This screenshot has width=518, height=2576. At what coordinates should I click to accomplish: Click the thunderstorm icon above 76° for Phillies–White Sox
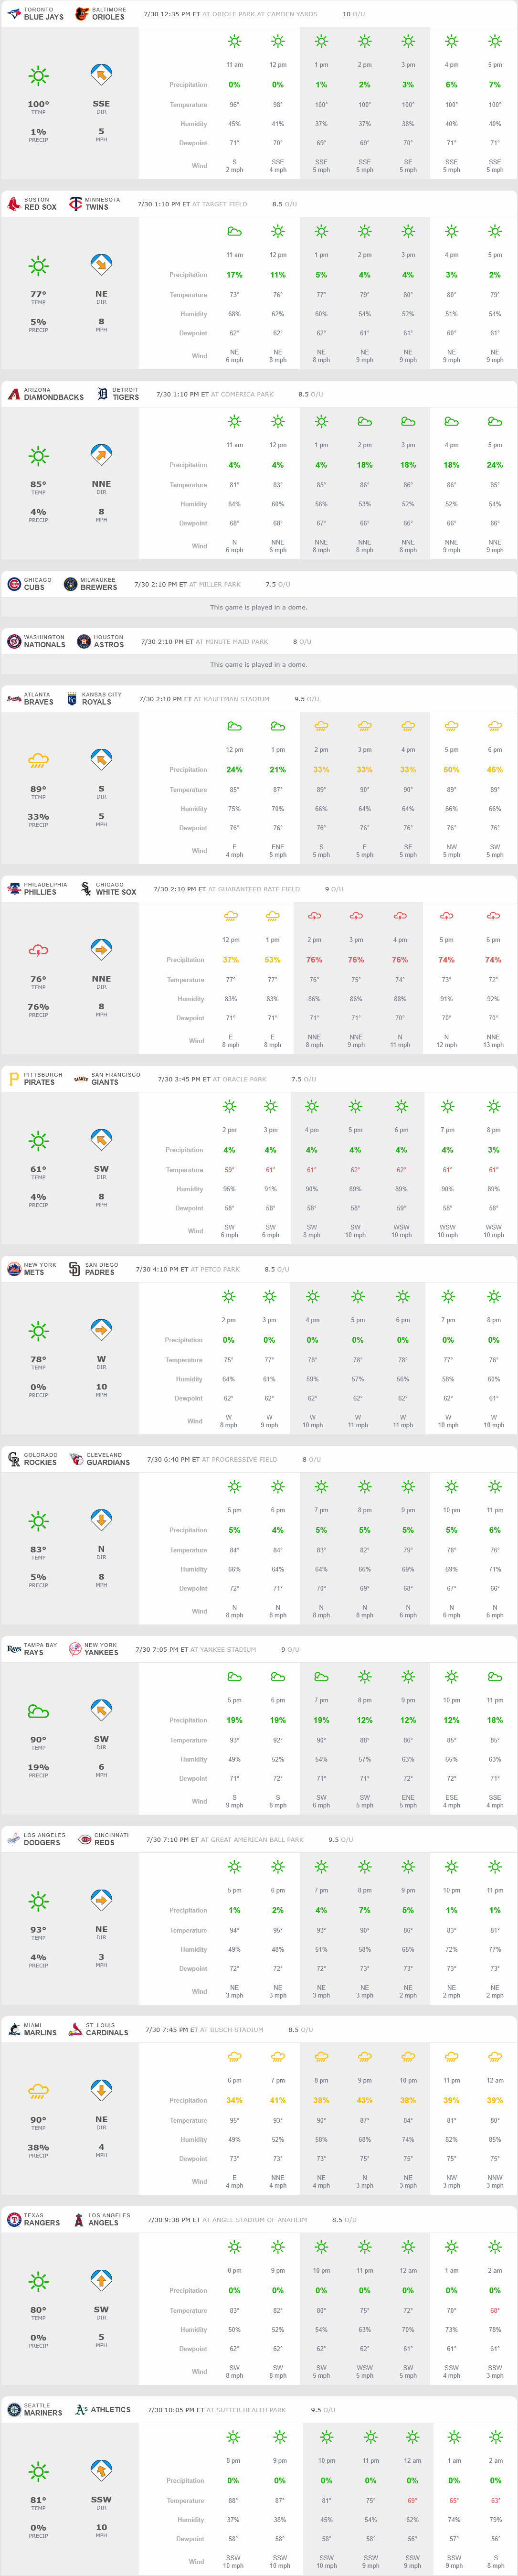click(38, 950)
